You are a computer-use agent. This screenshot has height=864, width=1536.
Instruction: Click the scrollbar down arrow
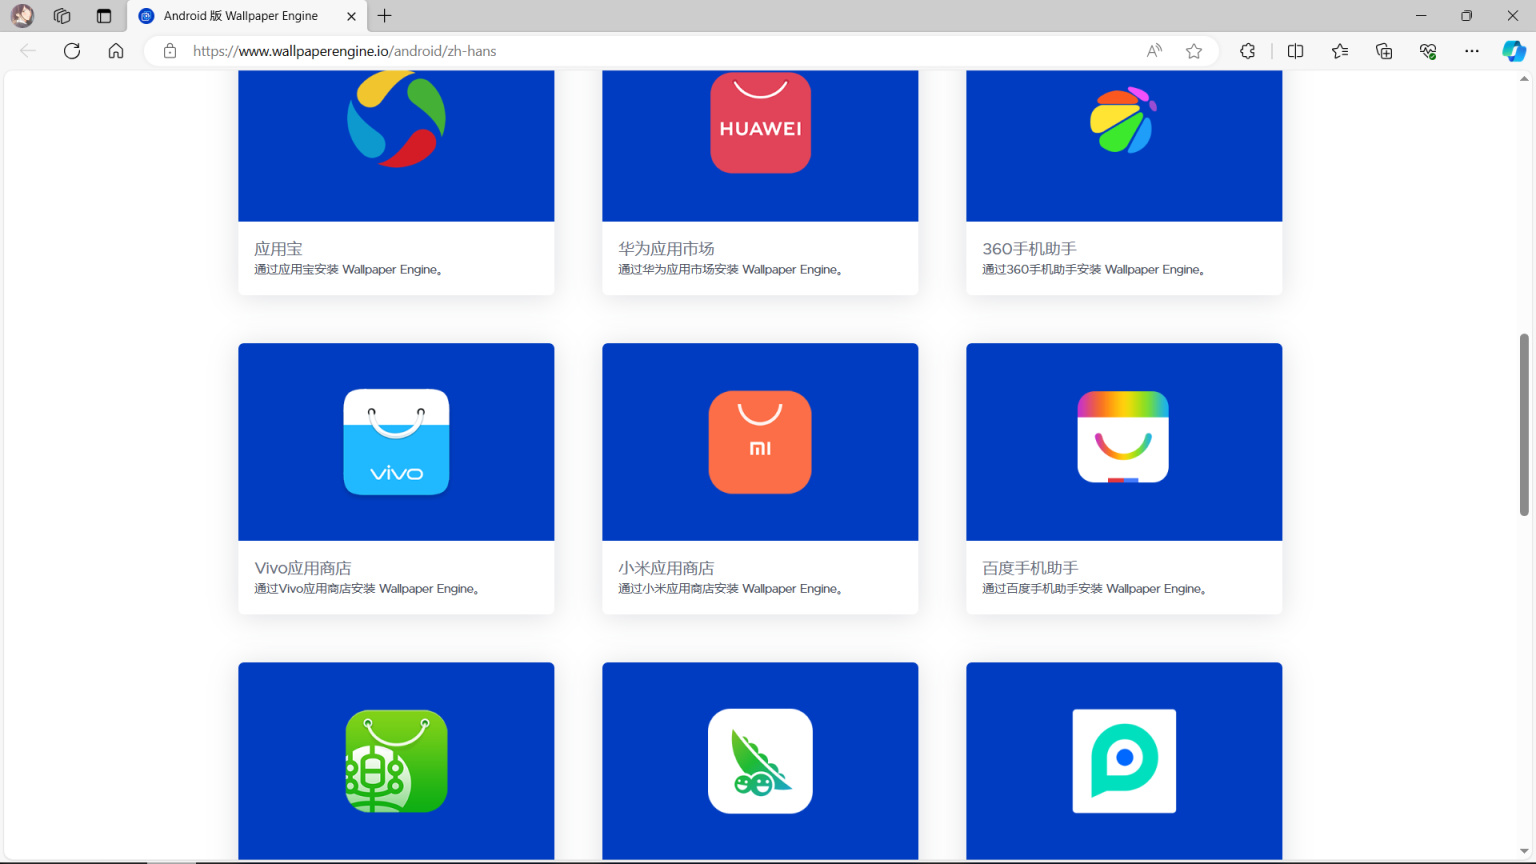[1524, 852]
